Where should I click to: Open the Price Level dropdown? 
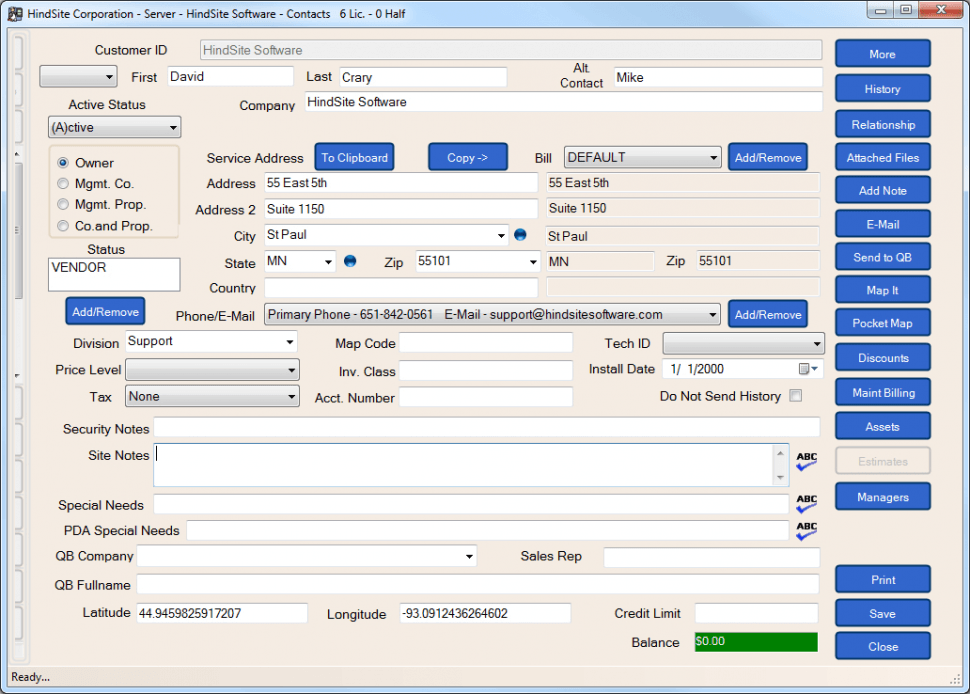click(x=212, y=370)
